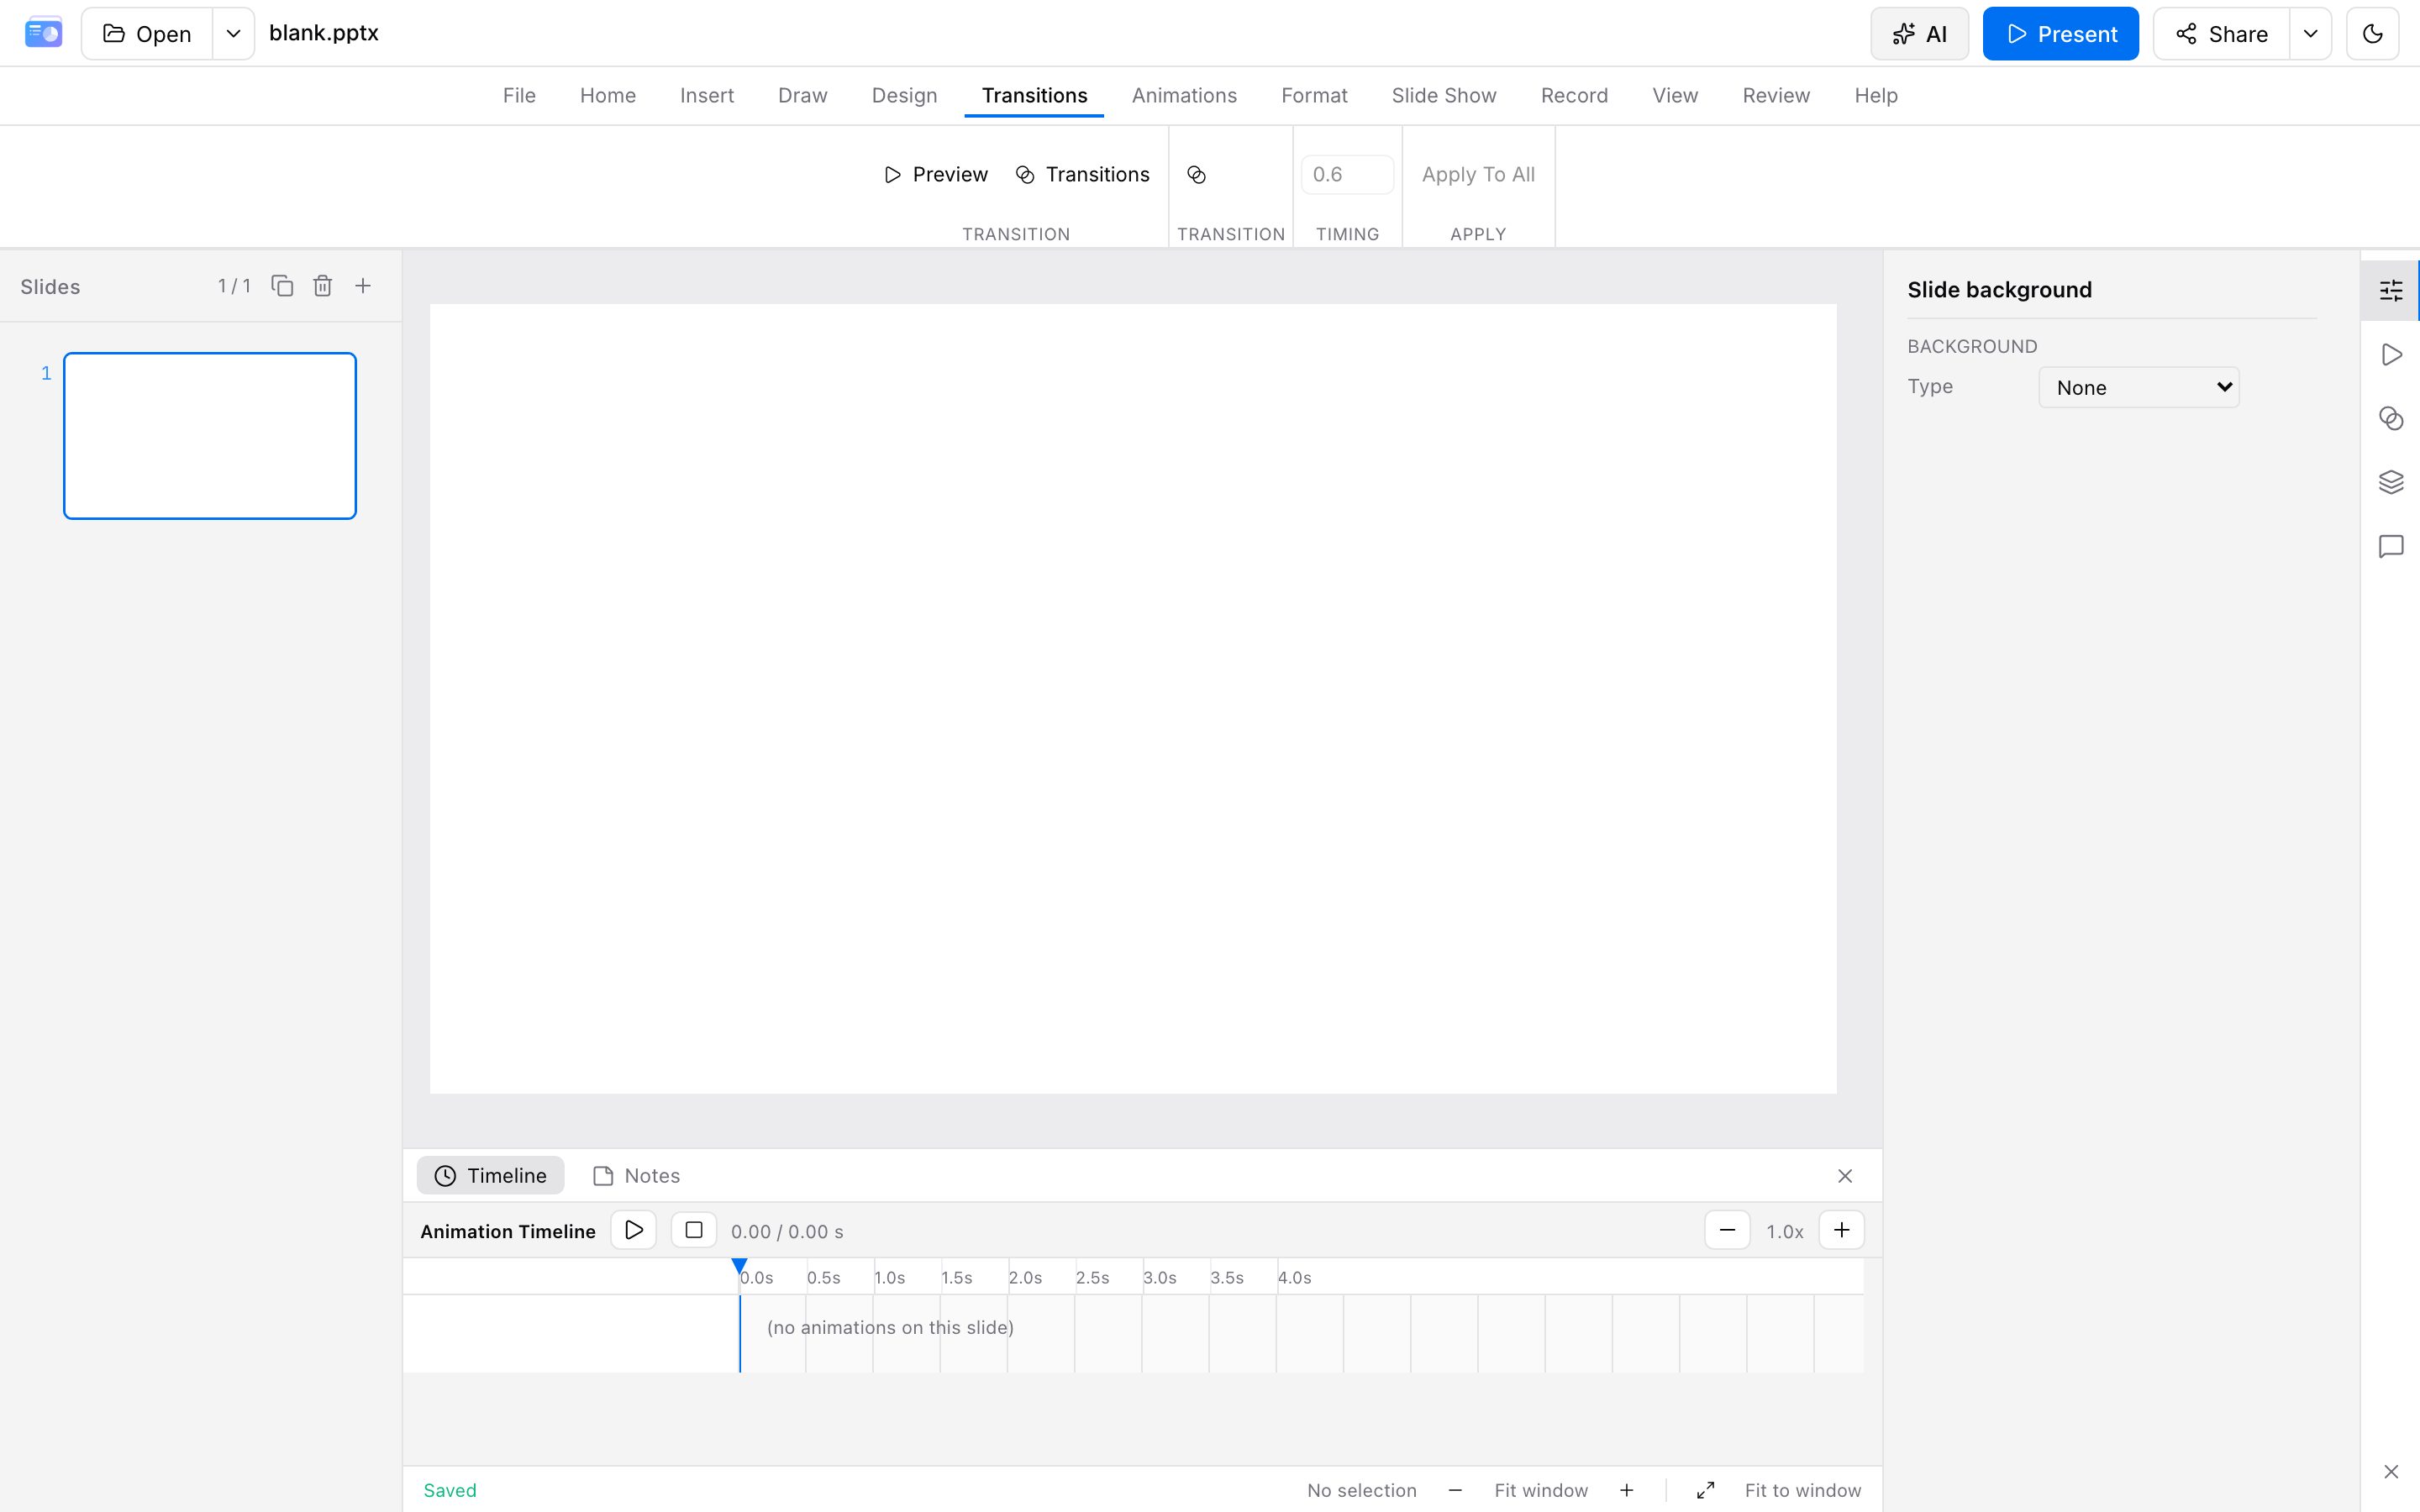The image size is (2420, 1512).
Task: Play the animation timeline
Action: pyautogui.click(x=634, y=1230)
